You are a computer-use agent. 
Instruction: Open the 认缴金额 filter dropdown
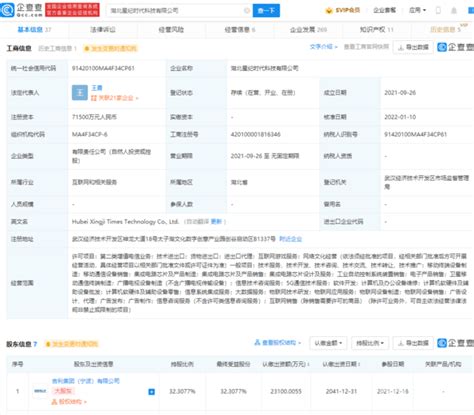[328, 343]
